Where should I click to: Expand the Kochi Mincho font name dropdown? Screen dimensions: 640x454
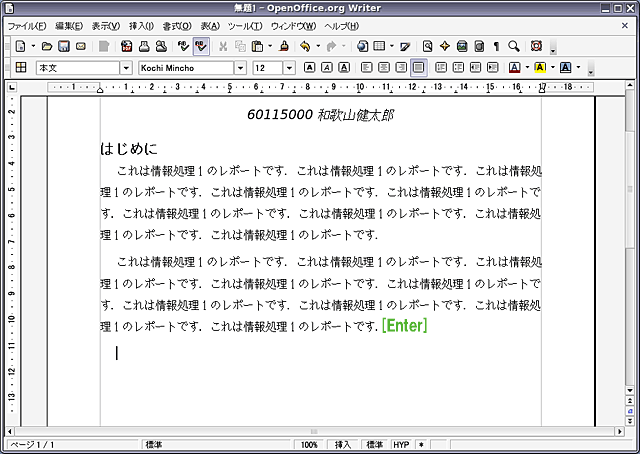pos(240,68)
